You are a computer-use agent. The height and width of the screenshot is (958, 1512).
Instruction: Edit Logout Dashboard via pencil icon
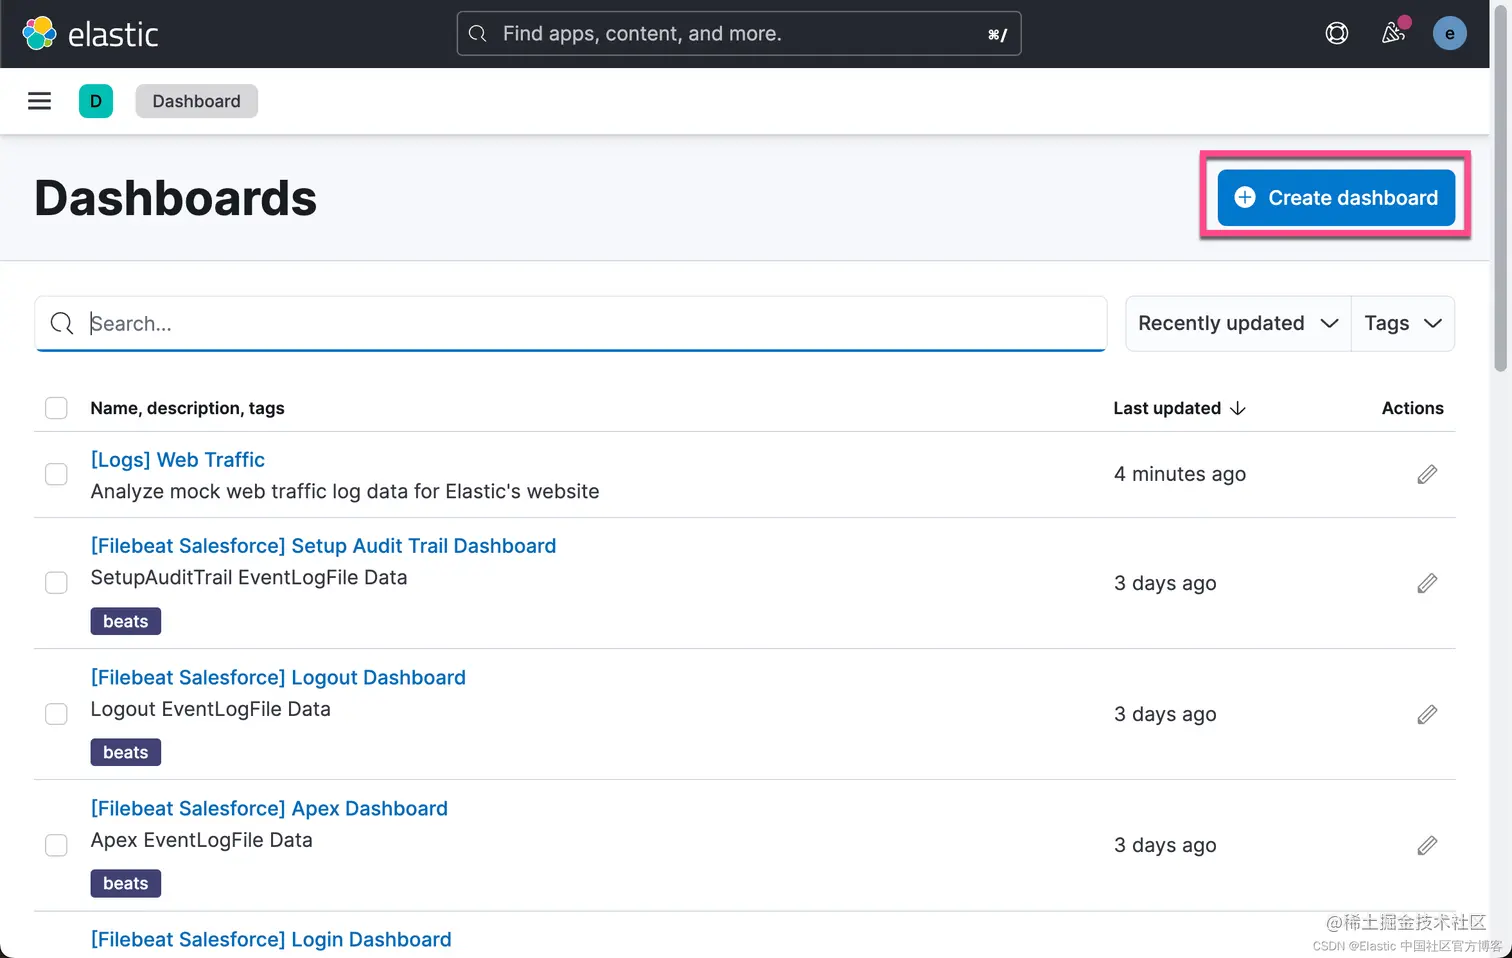1427,714
